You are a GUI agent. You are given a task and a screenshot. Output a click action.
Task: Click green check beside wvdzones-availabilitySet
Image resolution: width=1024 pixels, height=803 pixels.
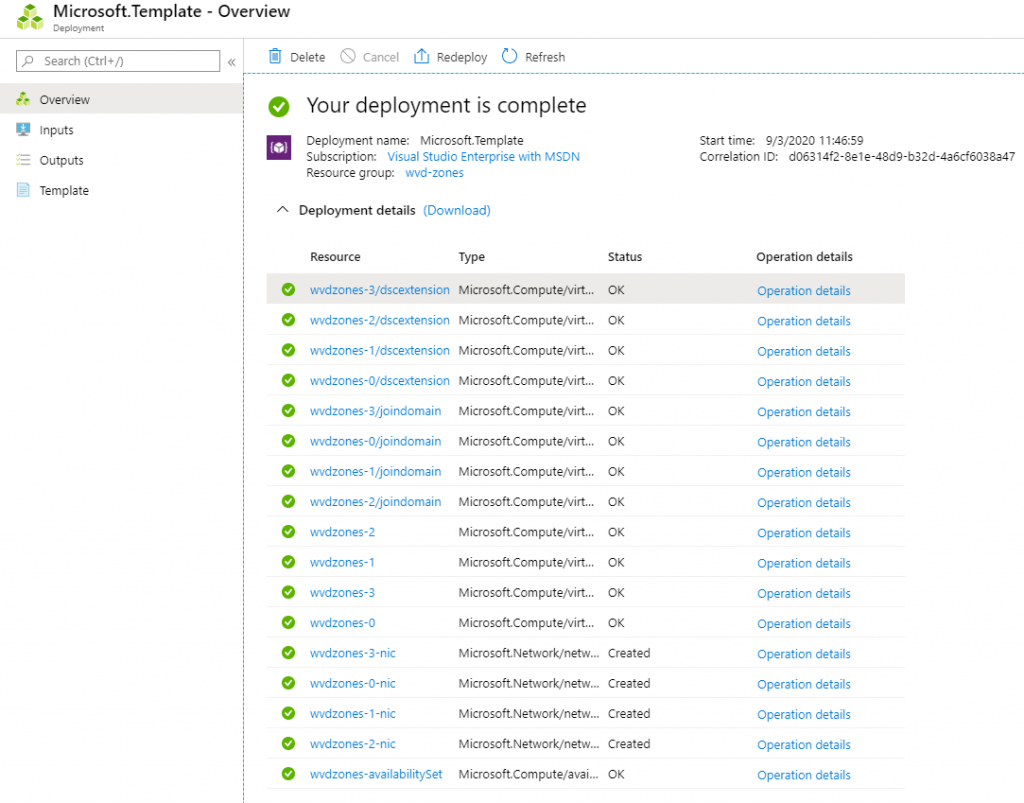pyautogui.click(x=288, y=774)
